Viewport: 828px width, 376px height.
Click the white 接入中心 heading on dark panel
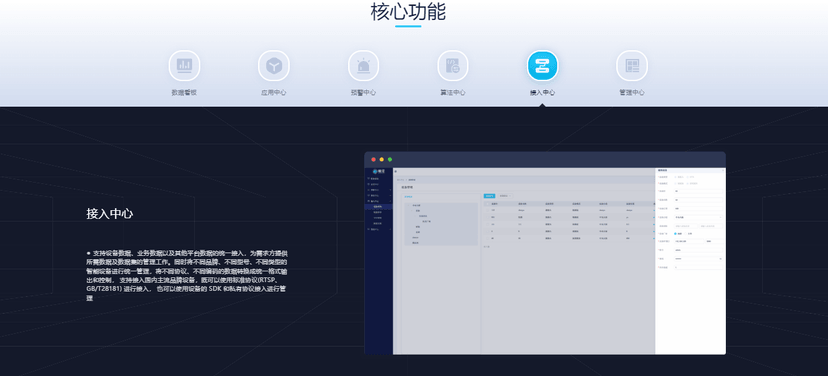point(110,214)
